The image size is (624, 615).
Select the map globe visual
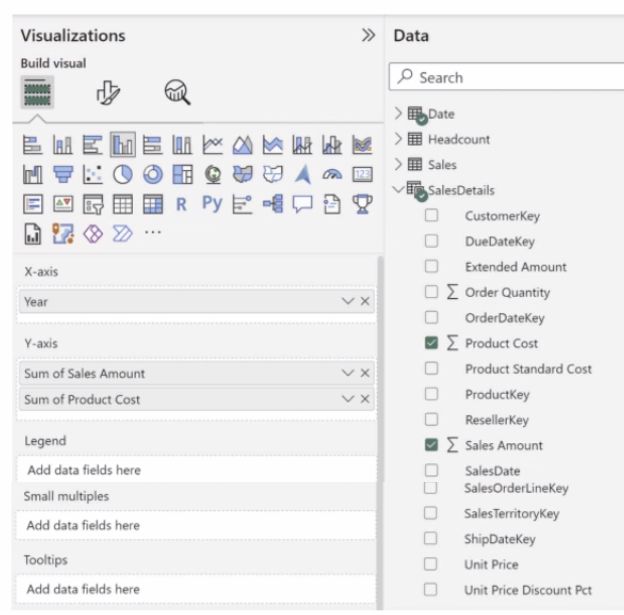[213, 174]
